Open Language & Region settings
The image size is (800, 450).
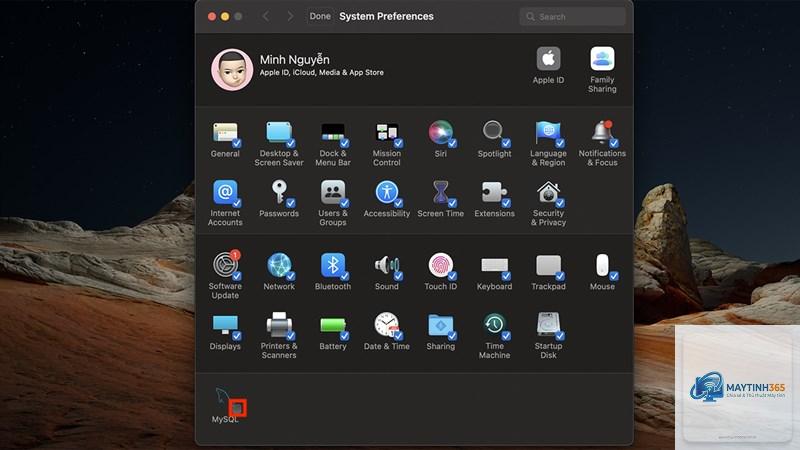(x=548, y=134)
